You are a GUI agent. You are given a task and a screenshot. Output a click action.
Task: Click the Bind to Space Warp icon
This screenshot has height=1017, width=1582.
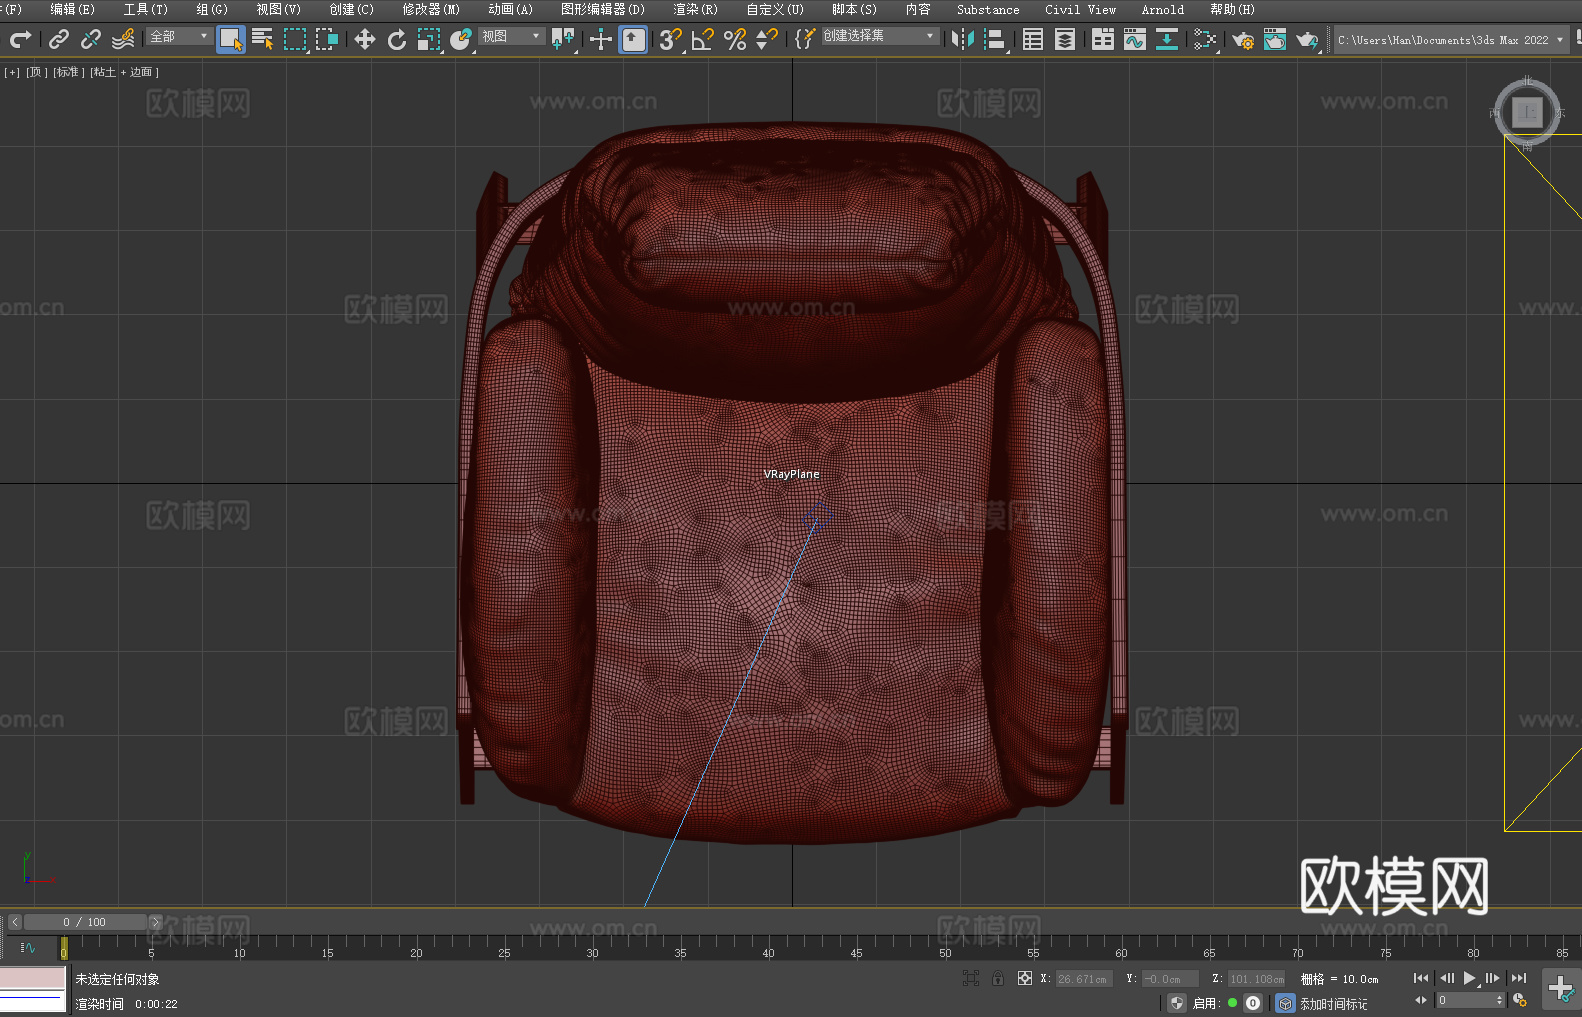tap(123, 39)
